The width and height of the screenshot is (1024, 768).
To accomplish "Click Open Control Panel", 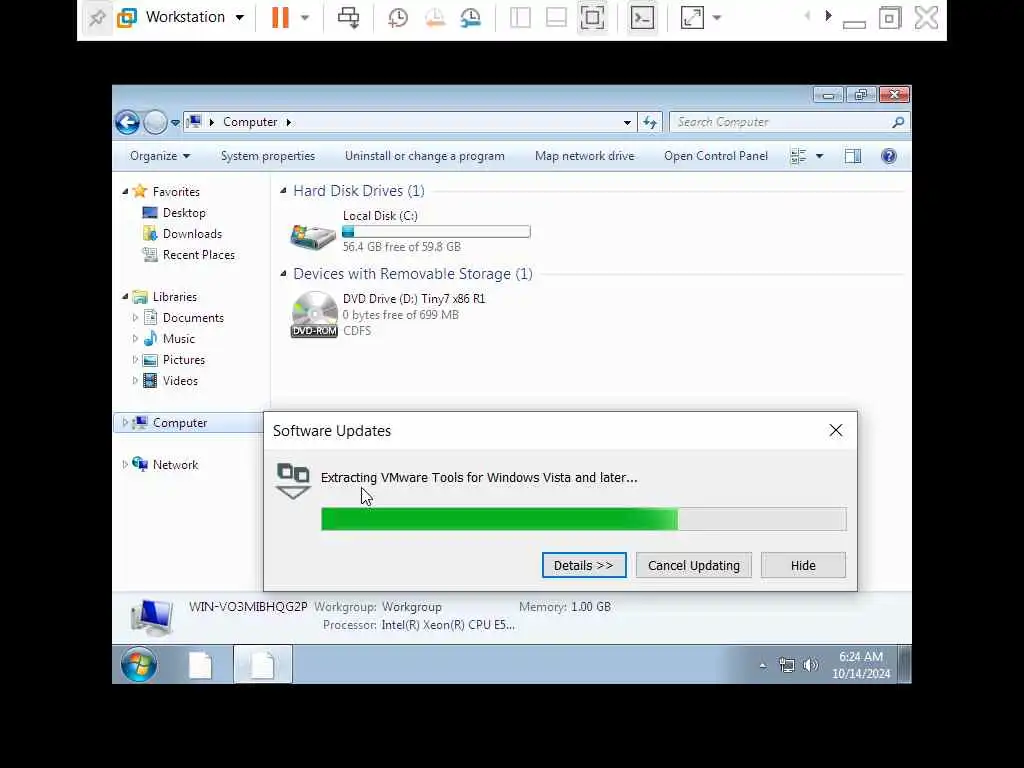I will coord(716,156).
